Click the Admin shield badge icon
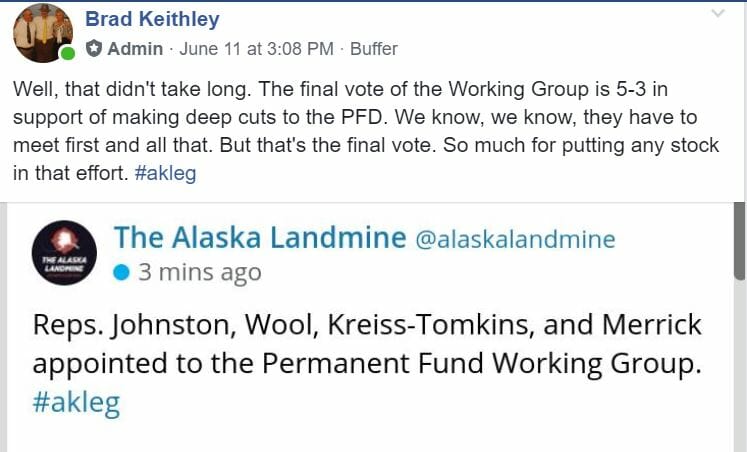This screenshot has height=452, width=747. [x=94, y=48]
